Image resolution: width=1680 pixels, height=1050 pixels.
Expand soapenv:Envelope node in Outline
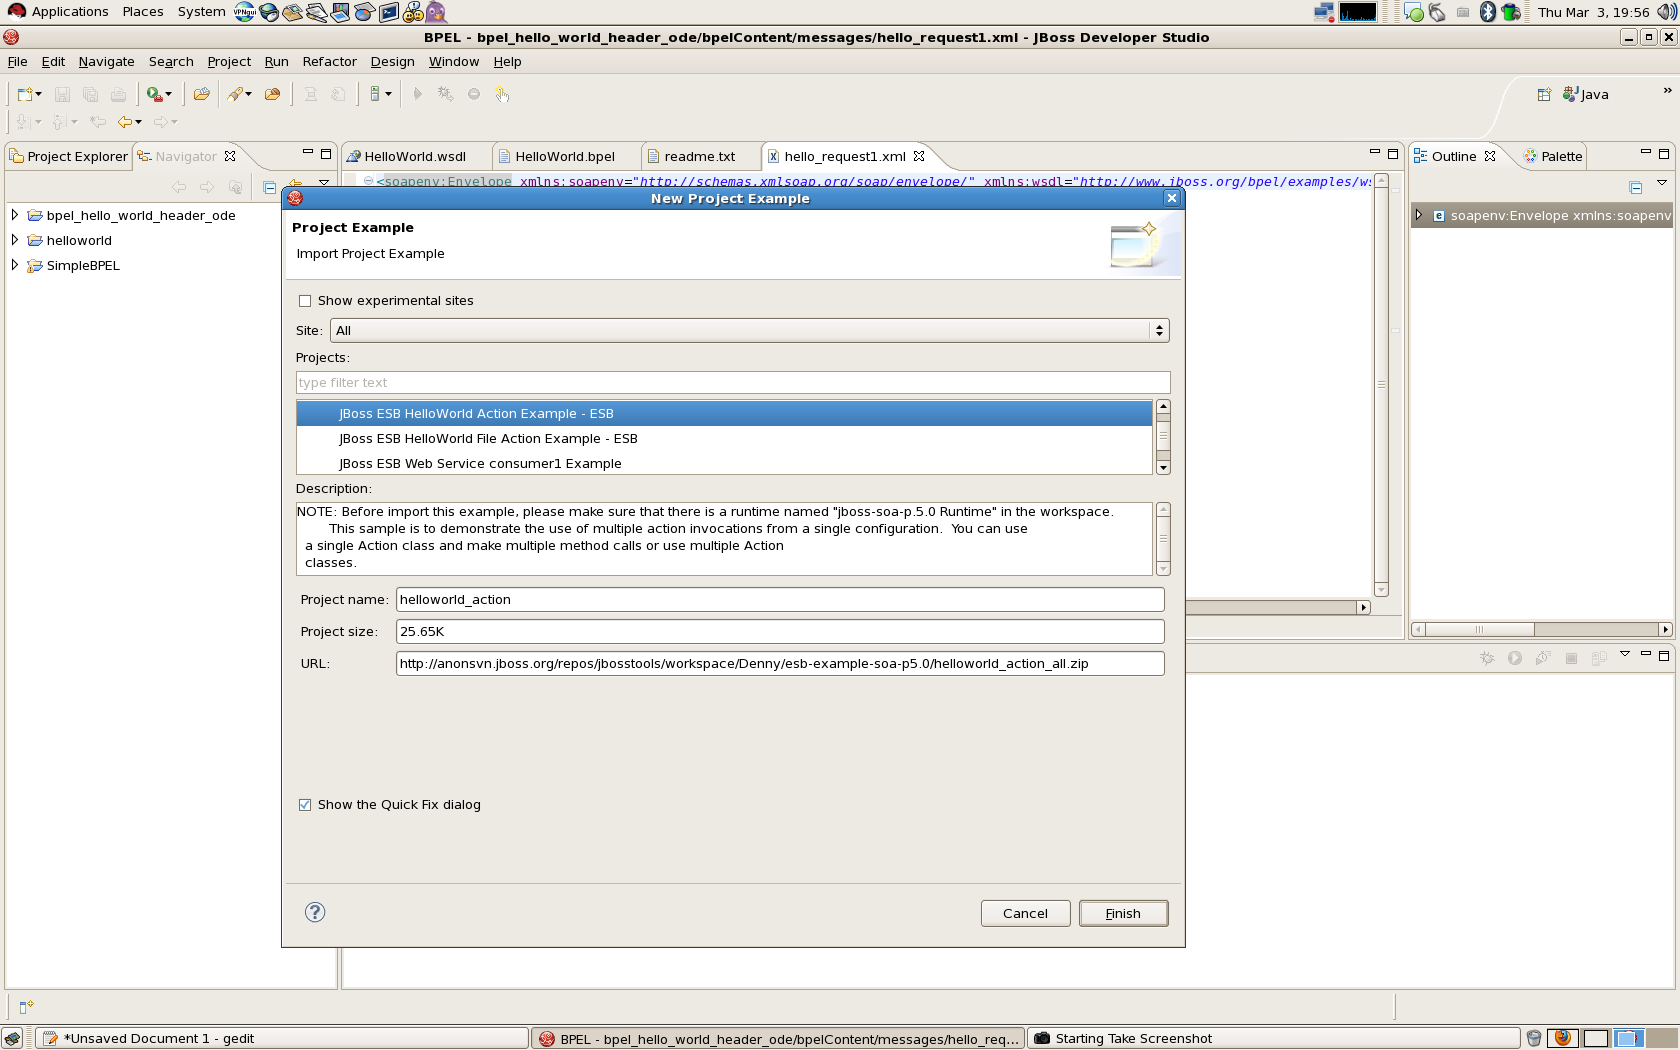1419,215
